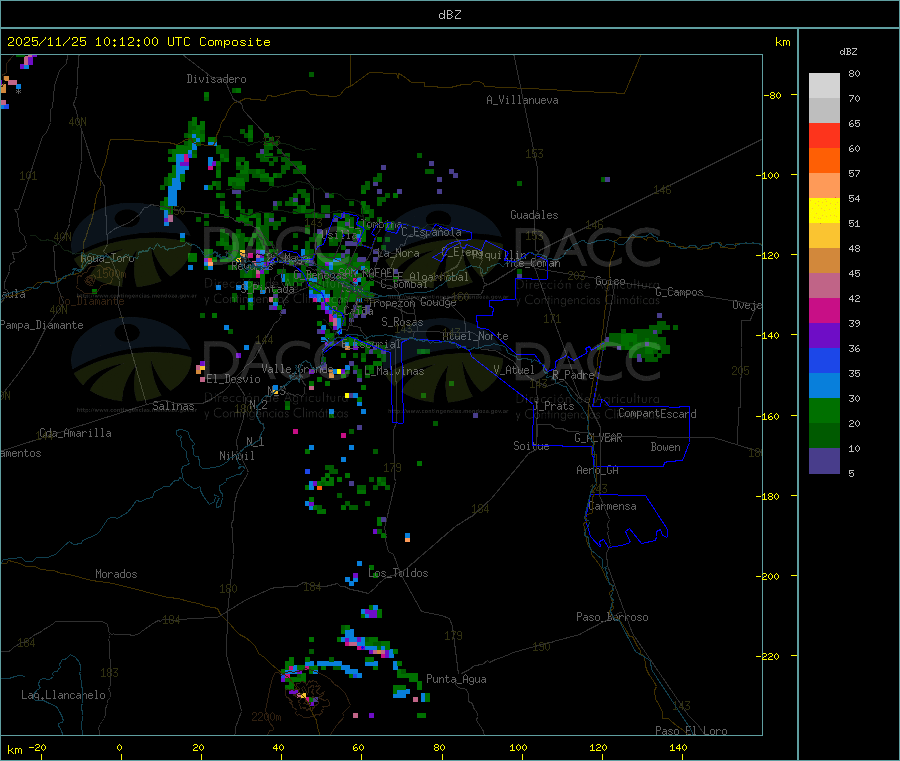Click the Tropezon Goudge label

(x=412, y=302)
